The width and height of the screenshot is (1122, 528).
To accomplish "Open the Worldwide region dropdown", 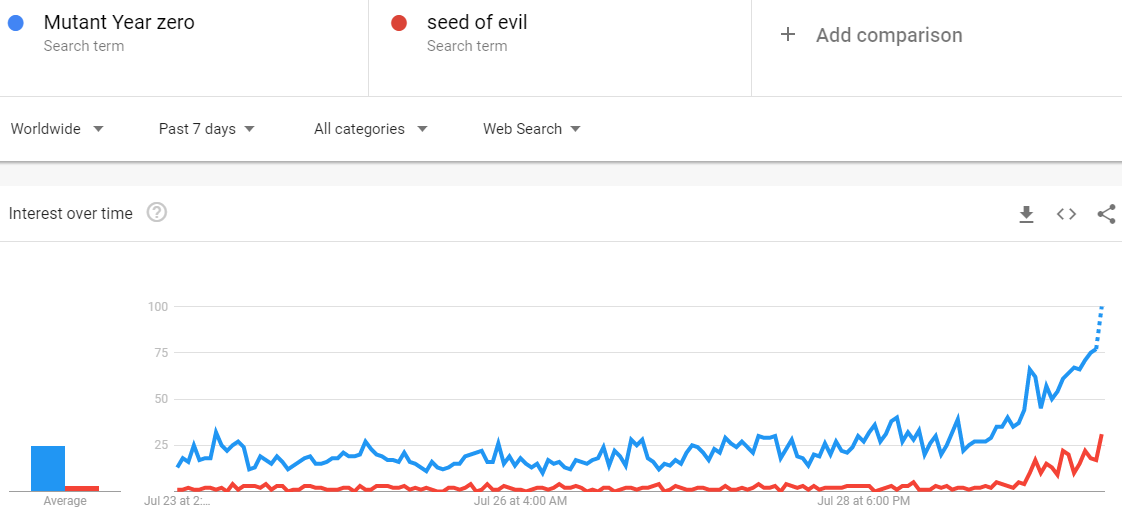I will 57,129.
